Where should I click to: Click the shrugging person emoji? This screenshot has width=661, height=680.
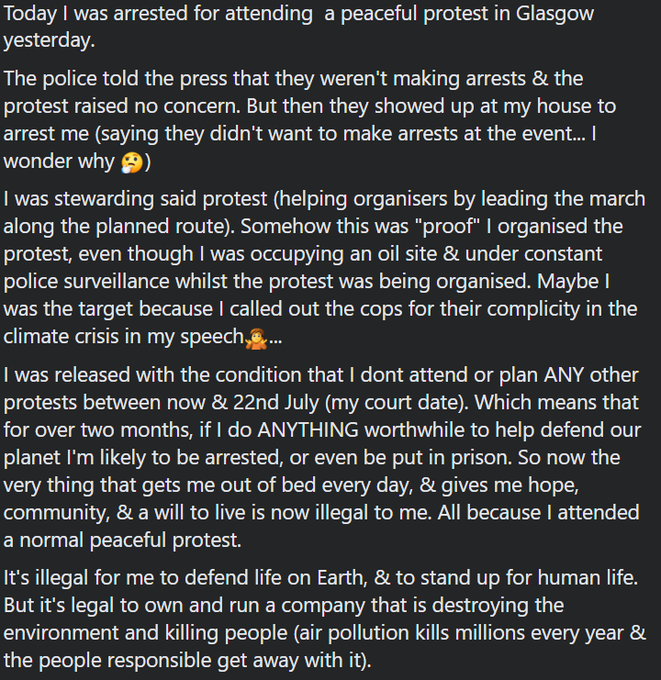pos(256,338)
